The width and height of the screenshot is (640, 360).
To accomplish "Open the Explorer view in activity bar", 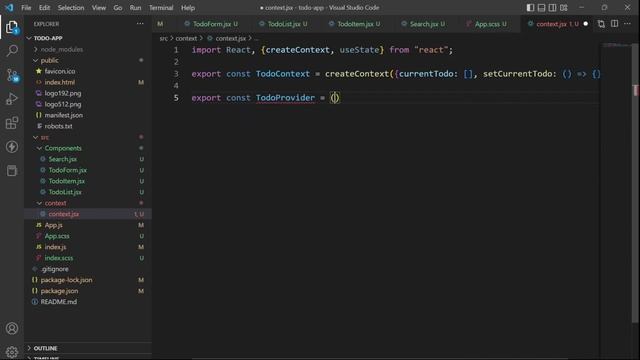I will pos(12,27).
